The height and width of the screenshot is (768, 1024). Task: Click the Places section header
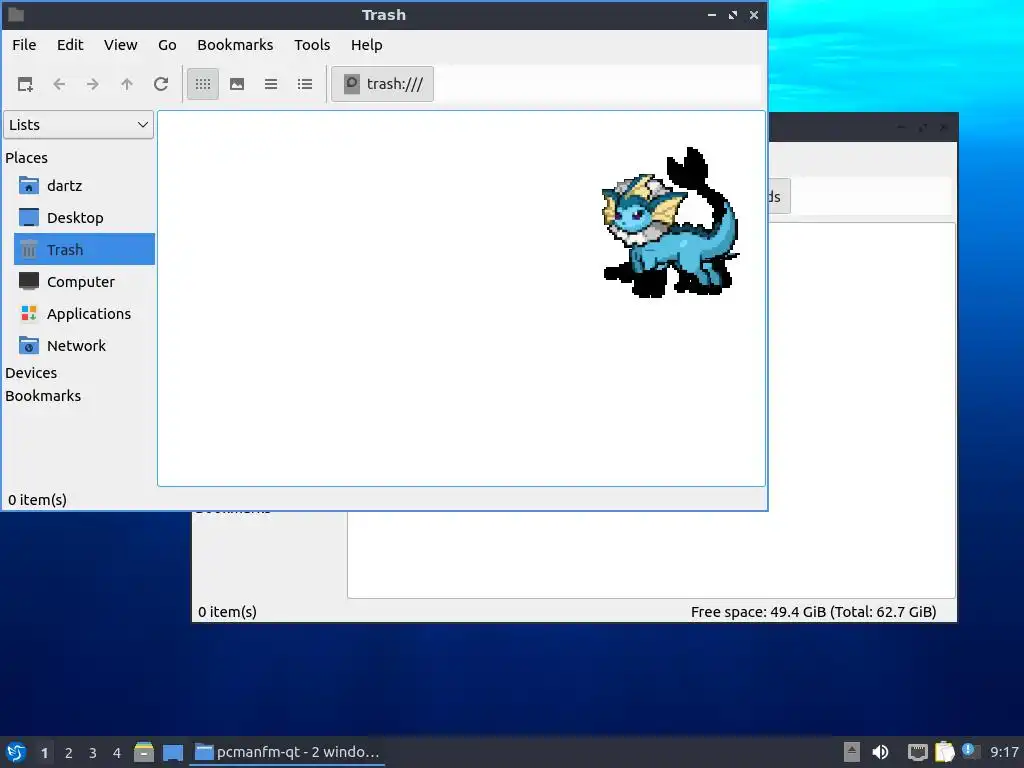click(x=27, y=158)
